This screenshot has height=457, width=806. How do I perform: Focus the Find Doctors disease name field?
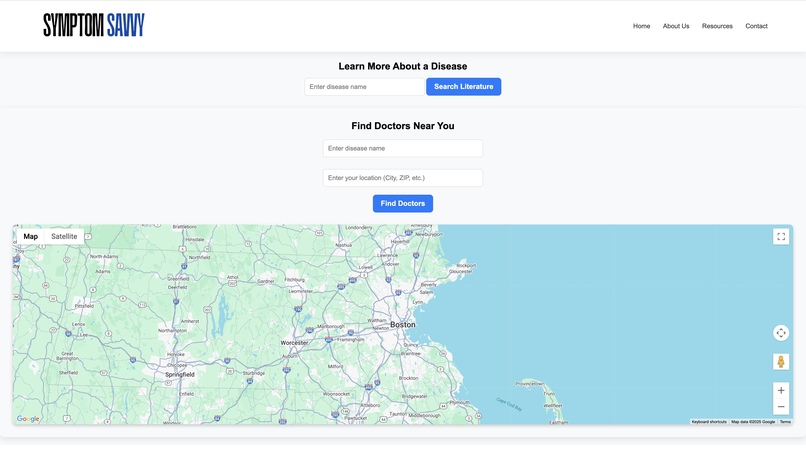[402, 149]
